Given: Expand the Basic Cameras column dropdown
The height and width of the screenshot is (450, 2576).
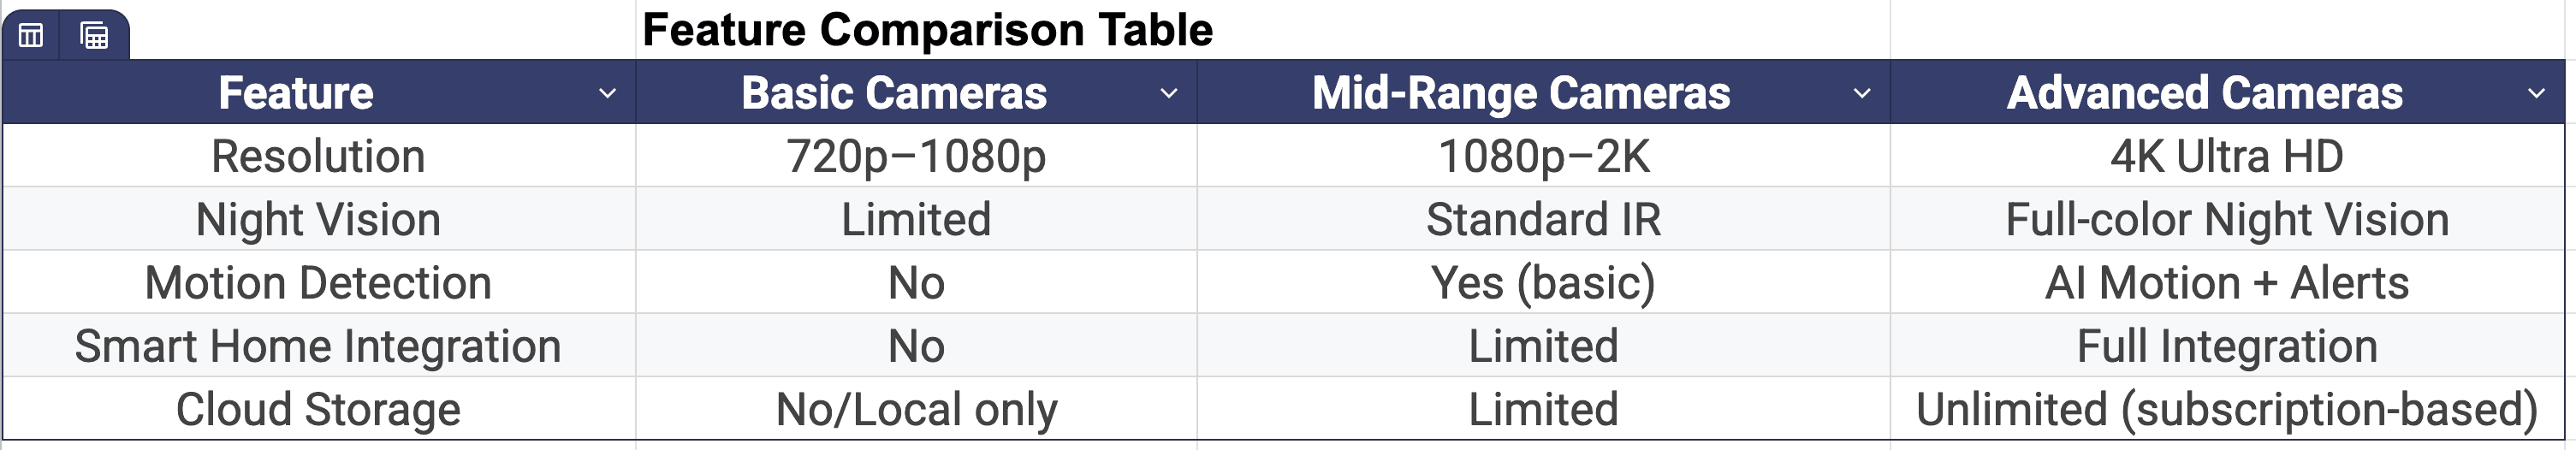Looking at the screenshot, I should click(x=1168, y=93).
